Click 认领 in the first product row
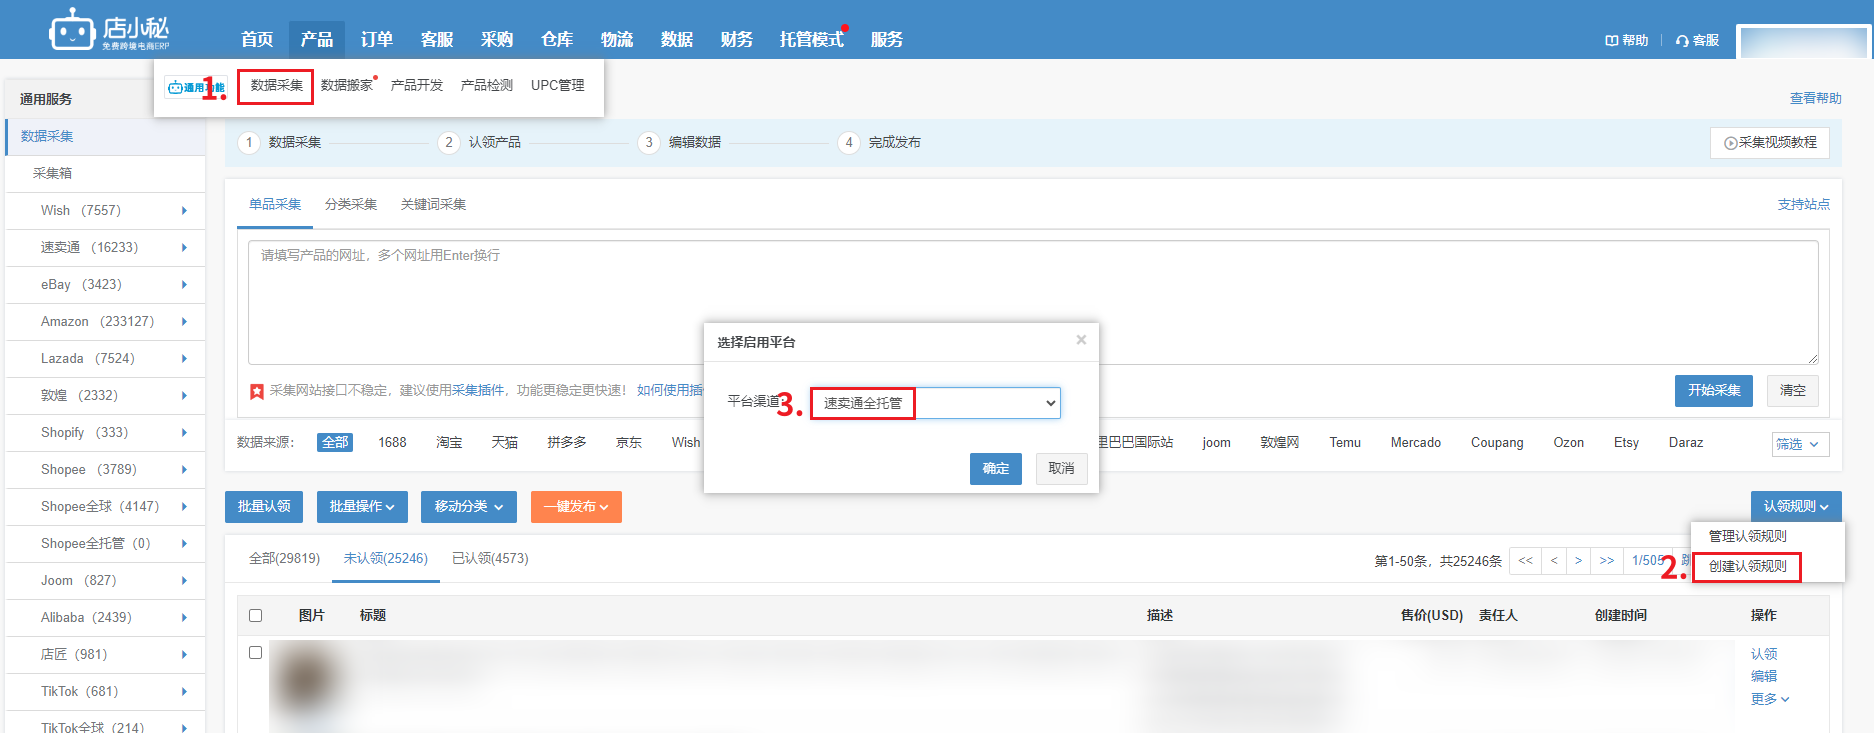Image resolution: width=1874 pixels, height=733 pixels. click(x=1764, y=654)
